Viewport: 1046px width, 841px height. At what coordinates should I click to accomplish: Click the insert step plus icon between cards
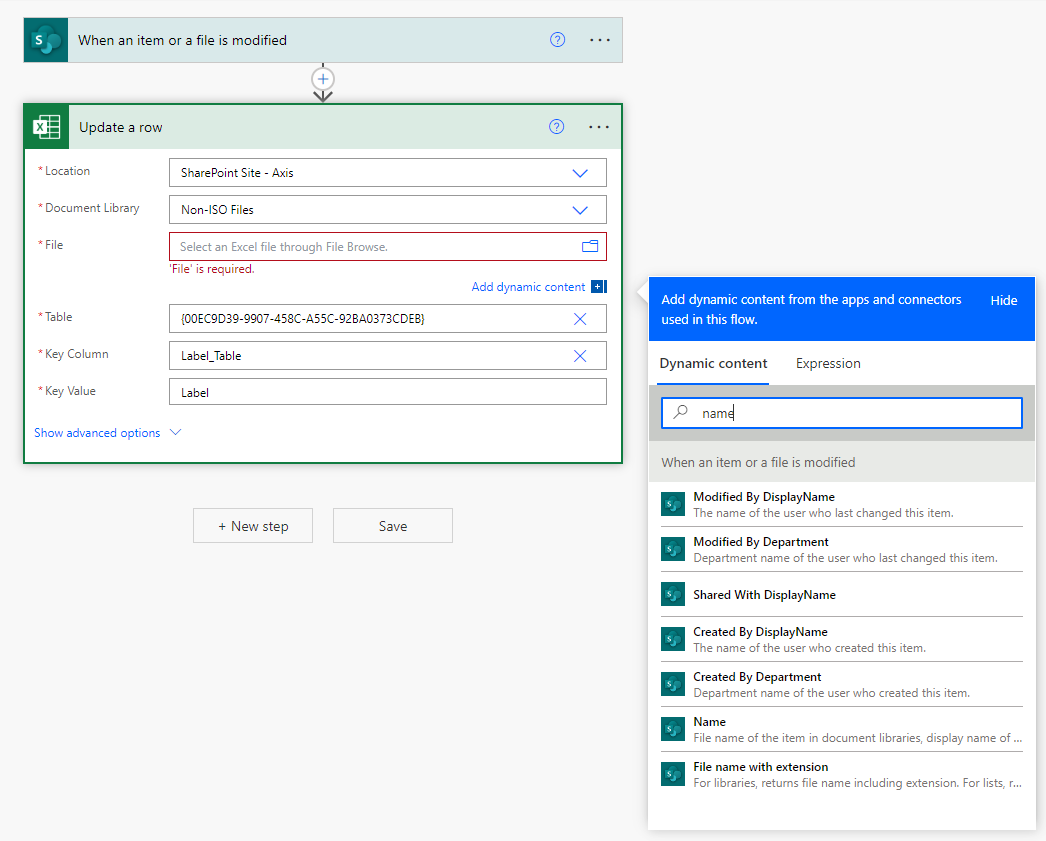point(323,78)
